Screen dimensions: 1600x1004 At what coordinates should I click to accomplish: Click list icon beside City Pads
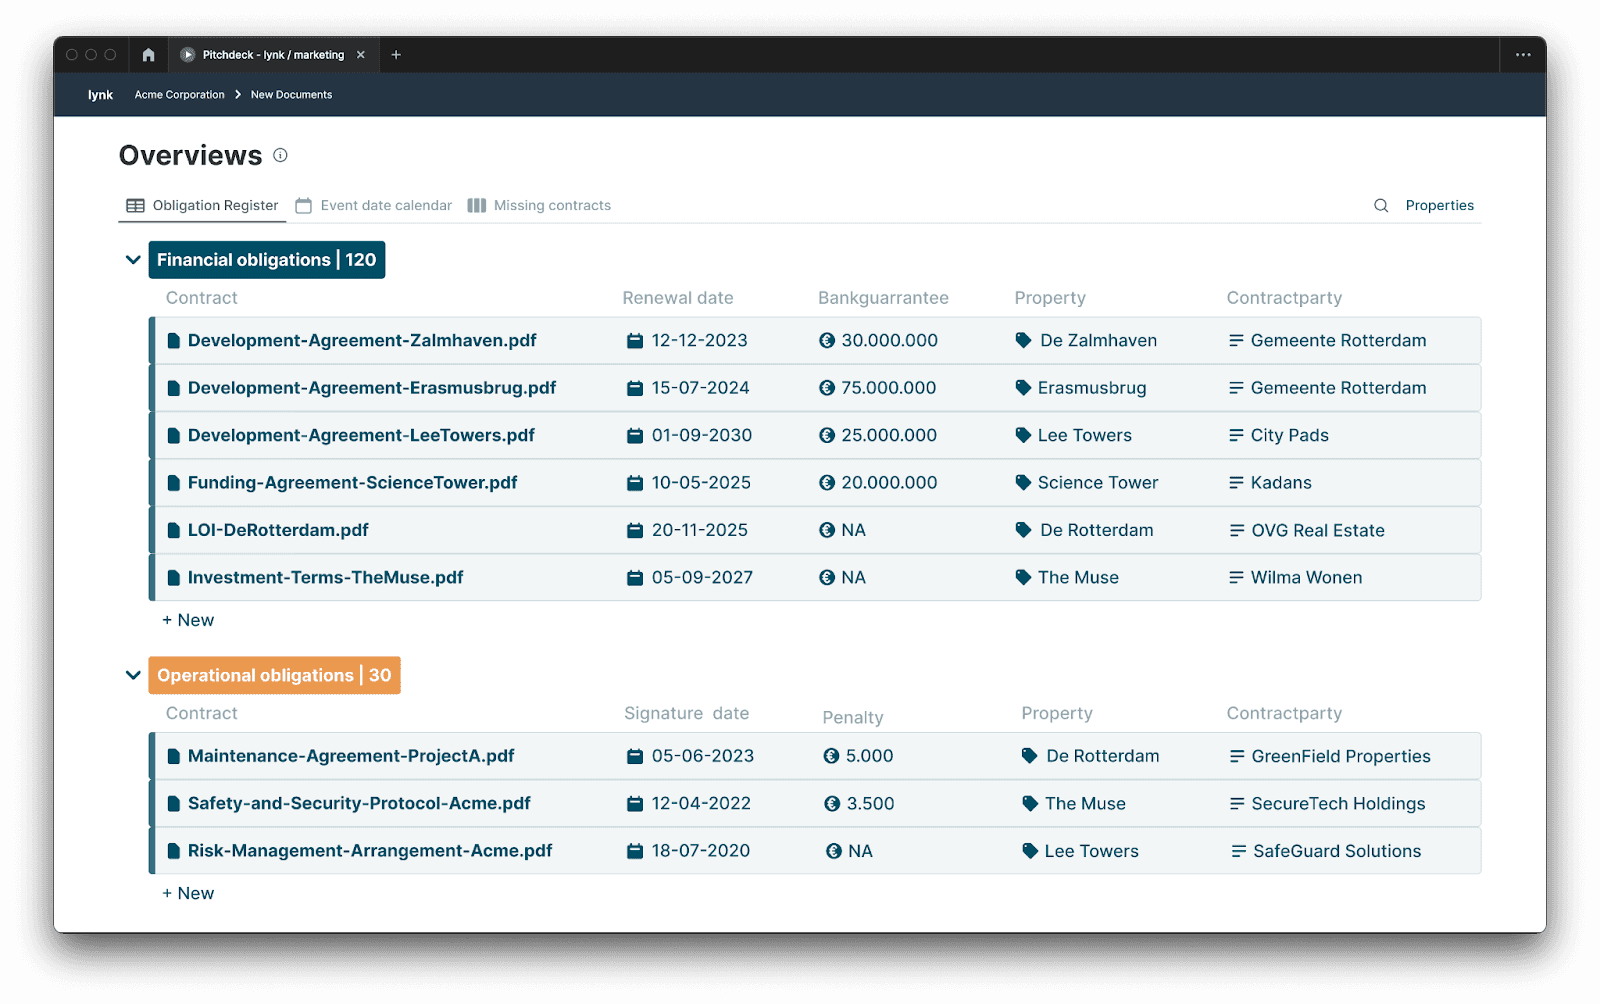point(1236,436)
